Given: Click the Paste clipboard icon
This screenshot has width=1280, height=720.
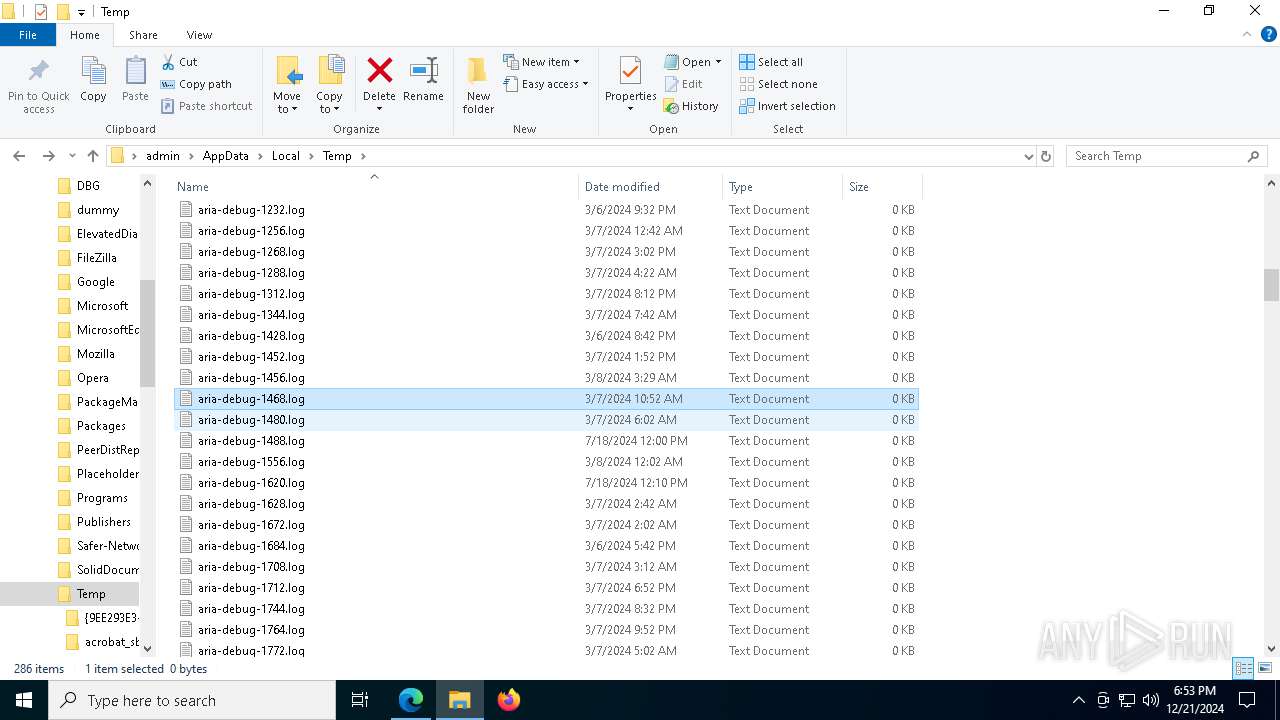Looking at the screenshot, I should [135, 80].
